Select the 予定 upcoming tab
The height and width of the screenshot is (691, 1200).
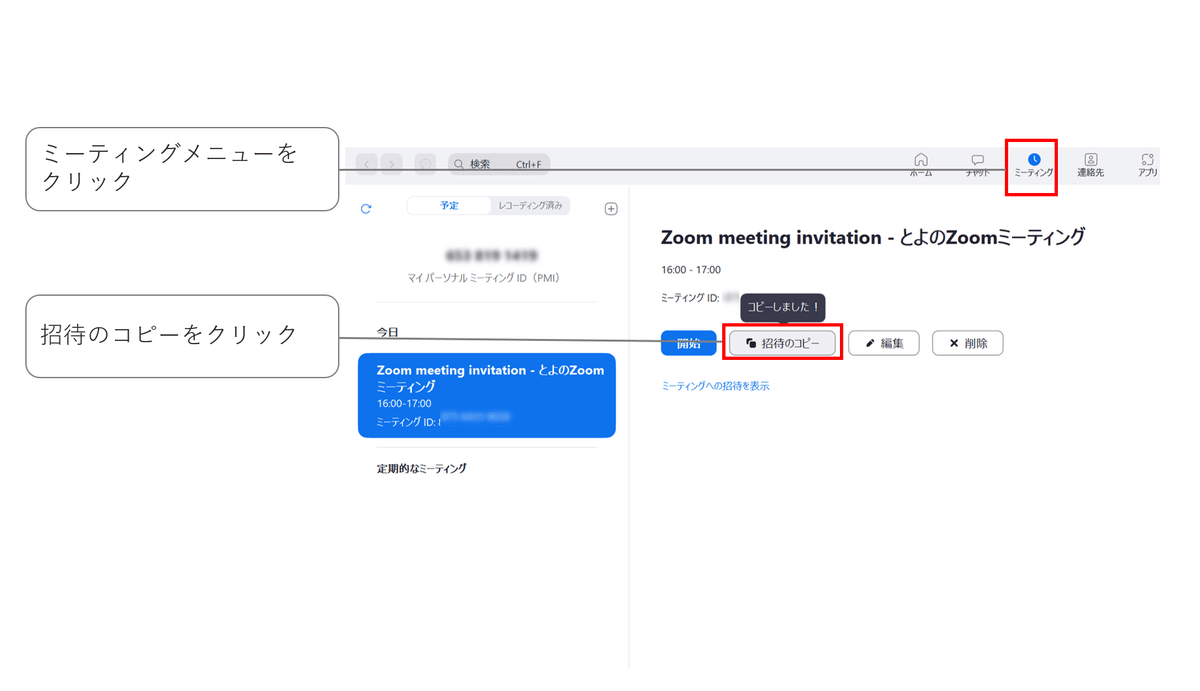pos(449,206)
